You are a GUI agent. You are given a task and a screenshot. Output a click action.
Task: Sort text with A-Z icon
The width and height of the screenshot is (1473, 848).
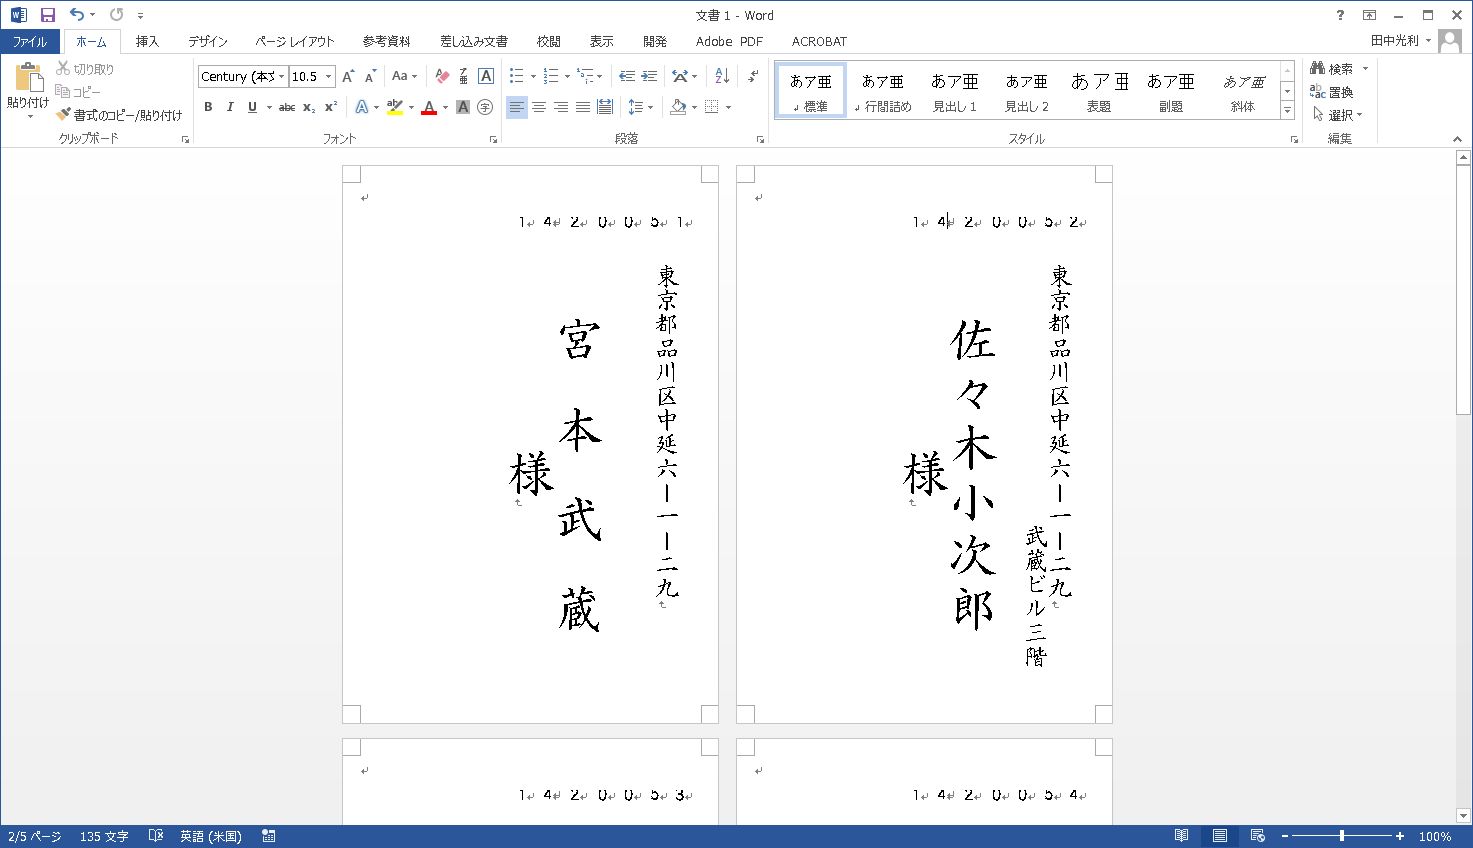coord(722,76)
